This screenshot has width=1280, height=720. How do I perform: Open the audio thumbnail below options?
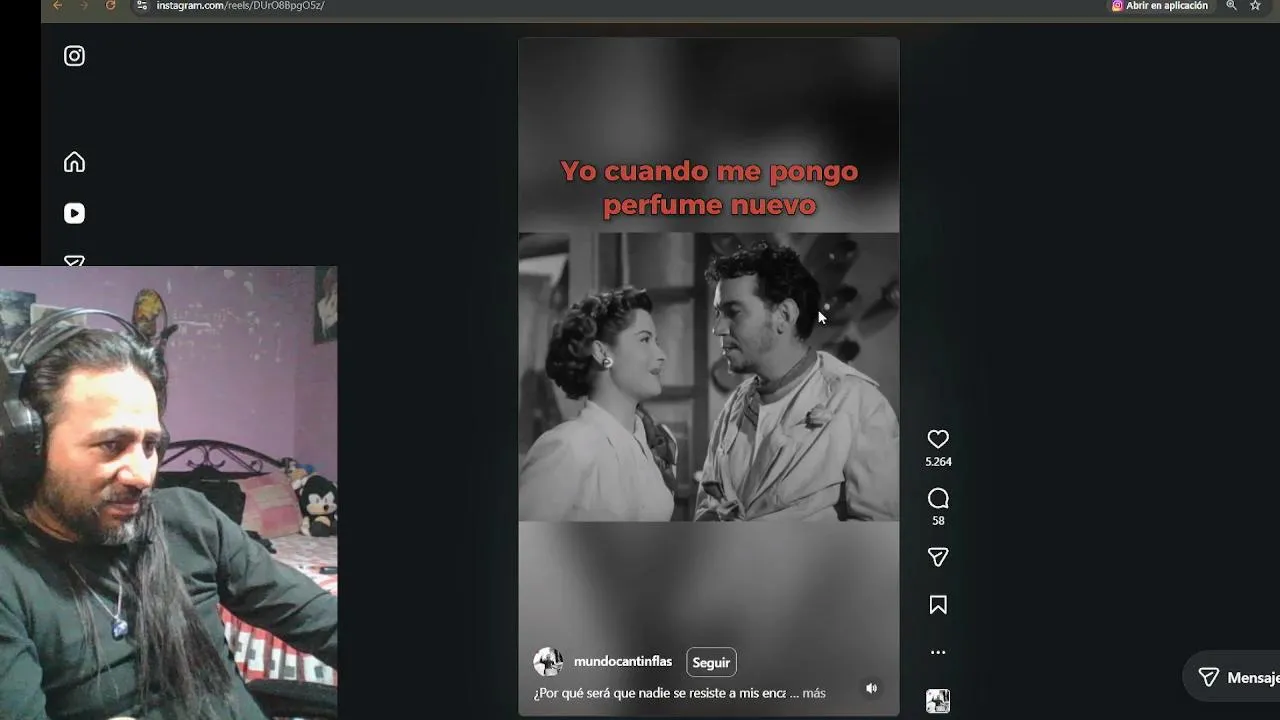[938, 701]
